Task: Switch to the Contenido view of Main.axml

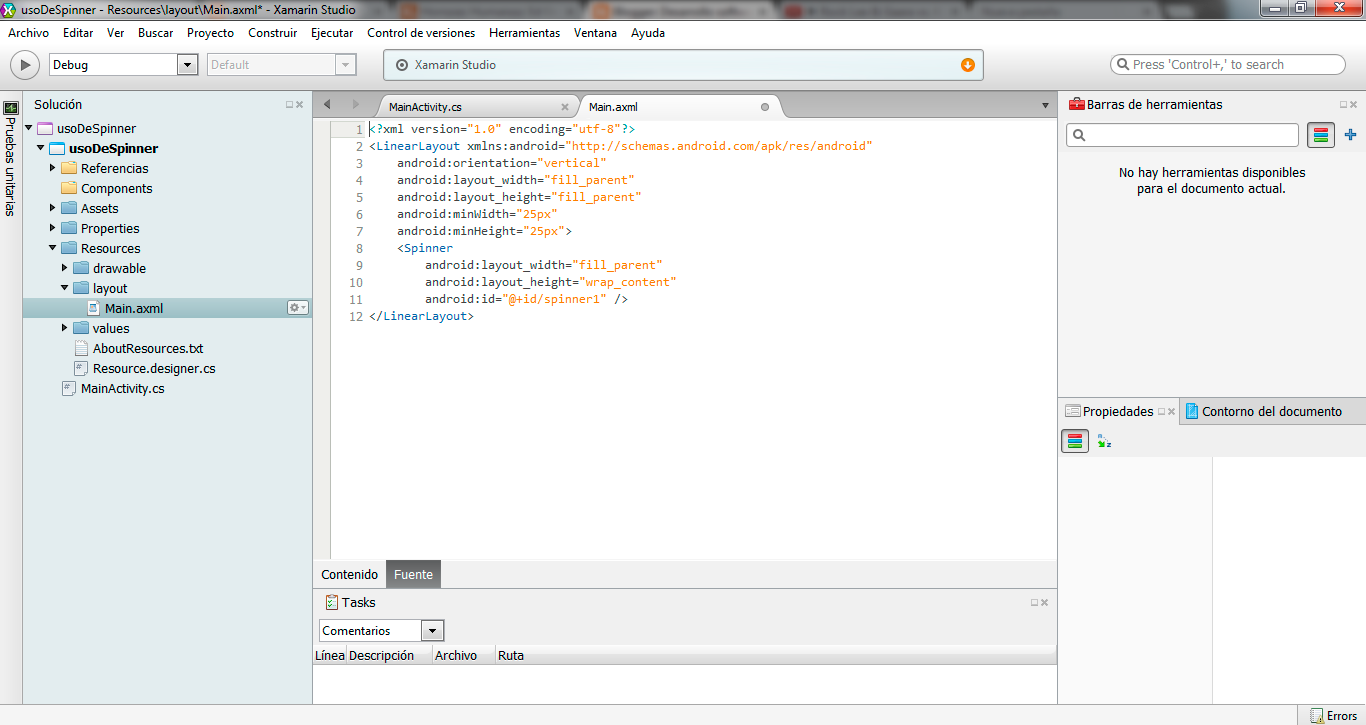Action: coord(349,574)
